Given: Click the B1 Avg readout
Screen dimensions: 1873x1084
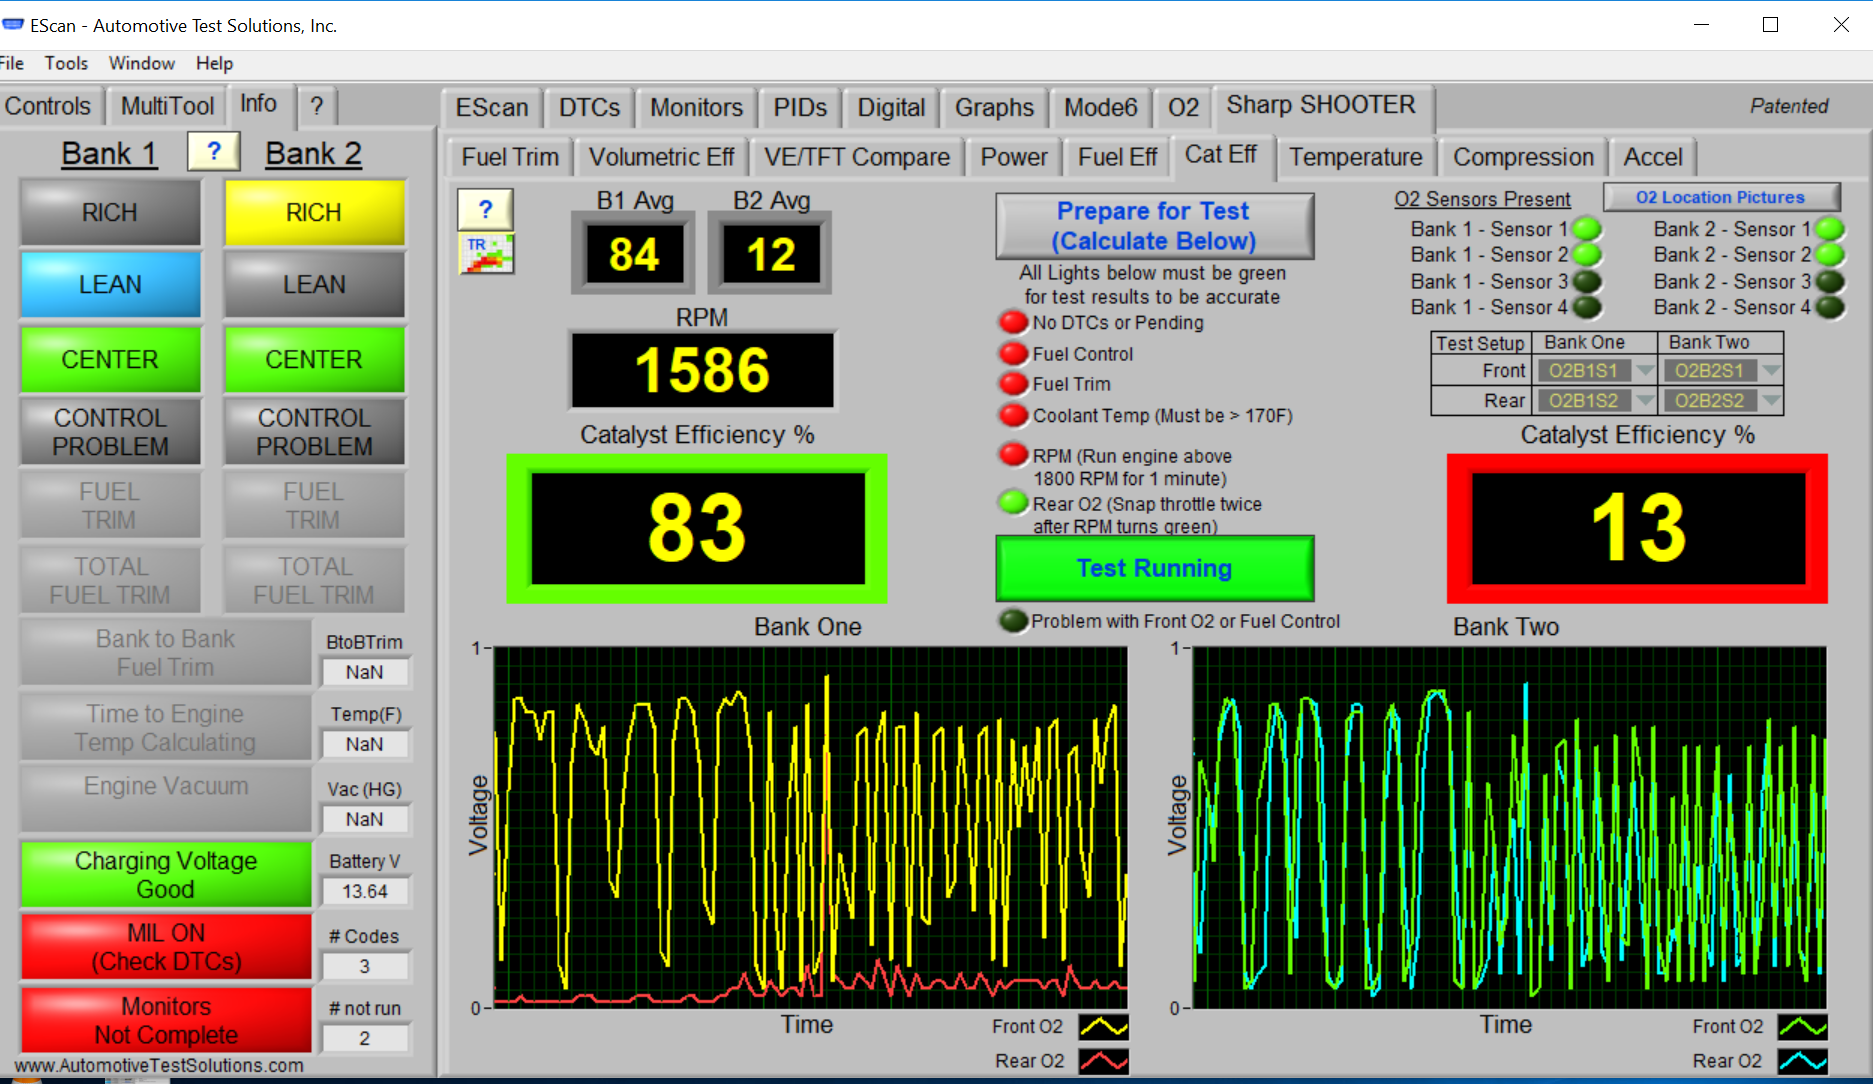Looking at the screenshot, I should point(634,254).
